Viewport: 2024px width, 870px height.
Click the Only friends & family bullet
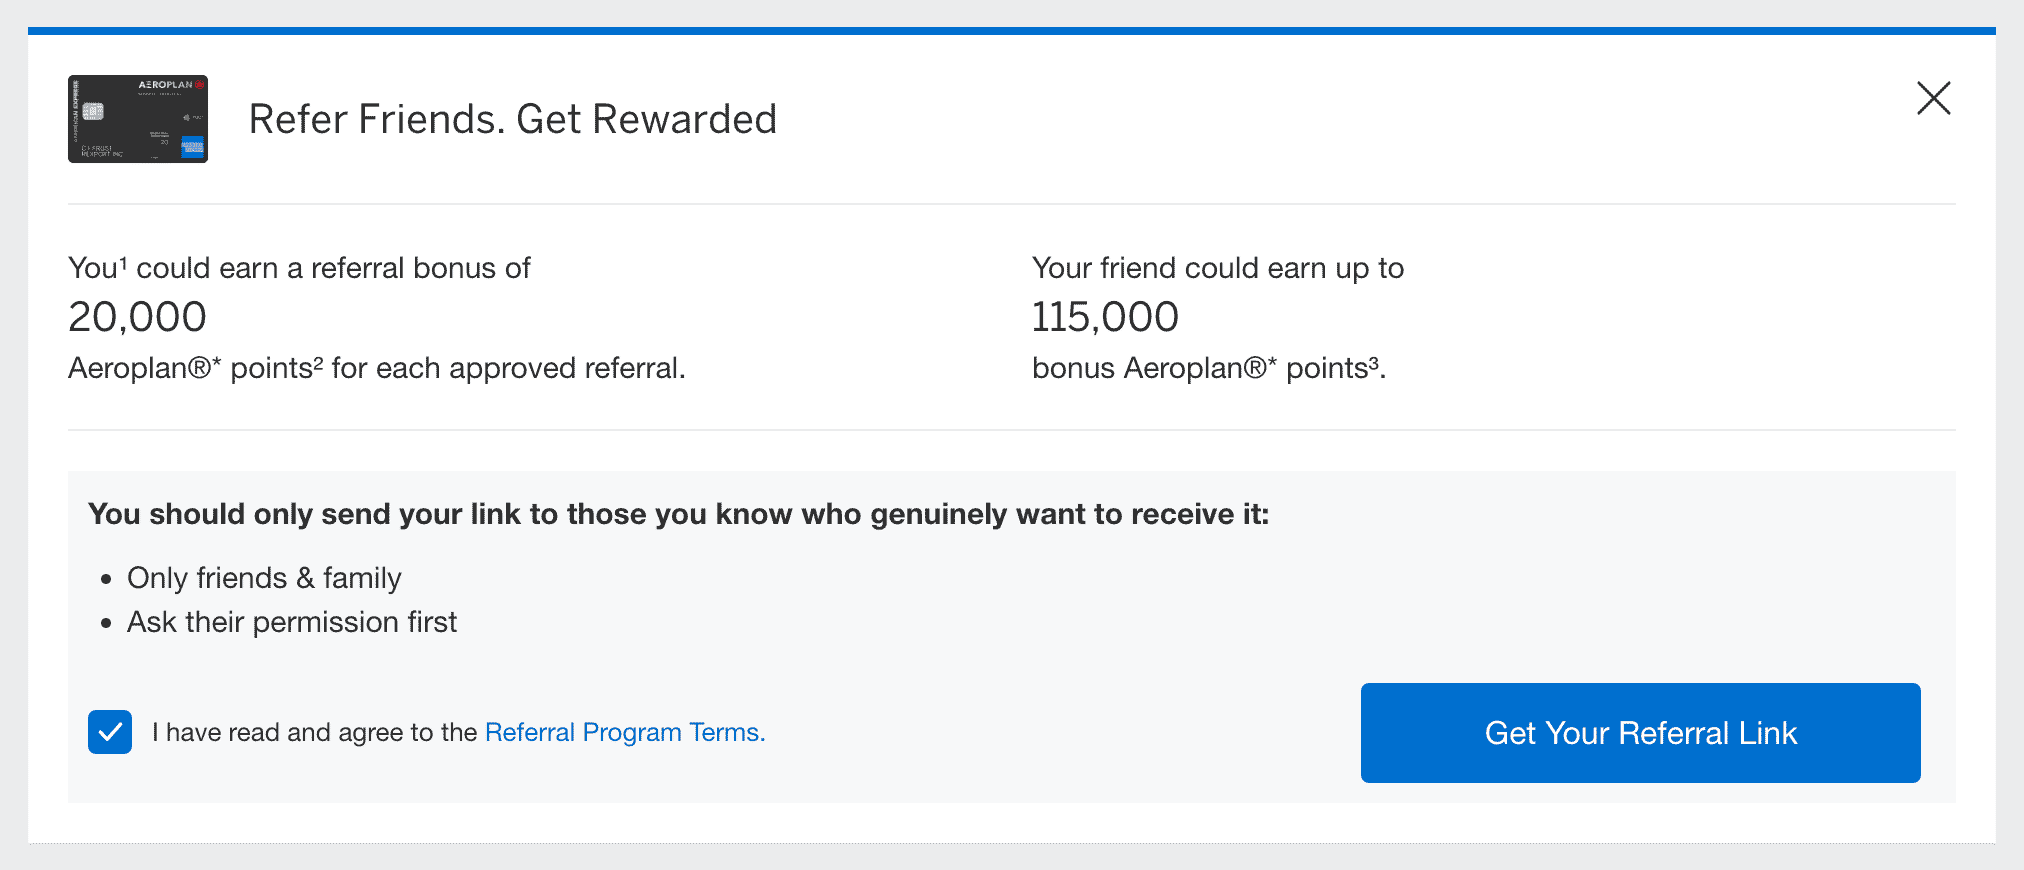(x=264, y=578)
